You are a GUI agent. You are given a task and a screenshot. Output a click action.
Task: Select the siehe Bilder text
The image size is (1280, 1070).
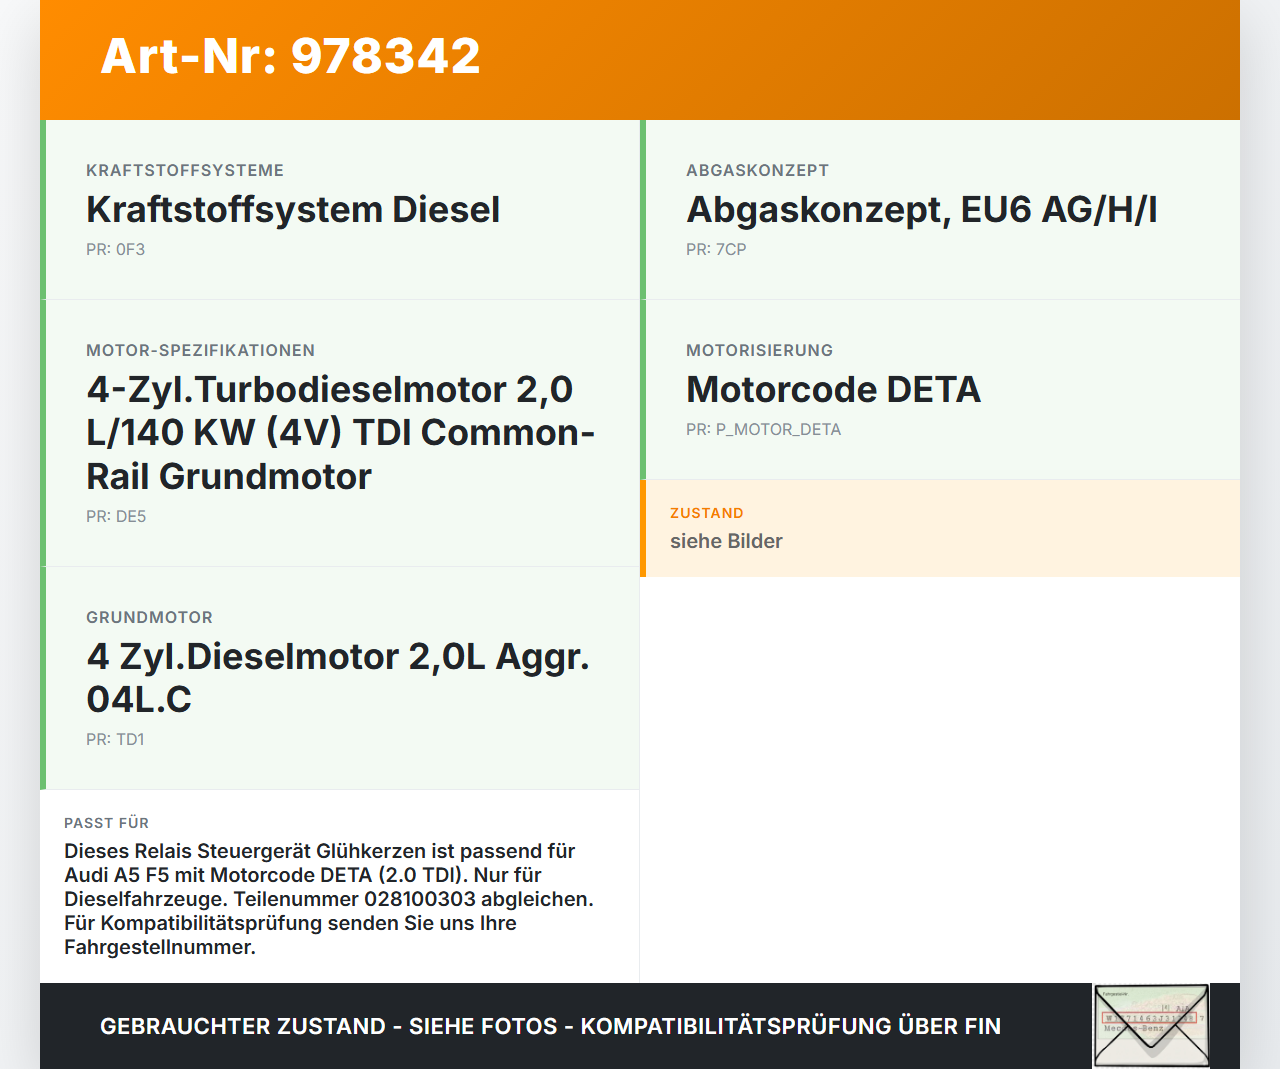click(726, 541)
